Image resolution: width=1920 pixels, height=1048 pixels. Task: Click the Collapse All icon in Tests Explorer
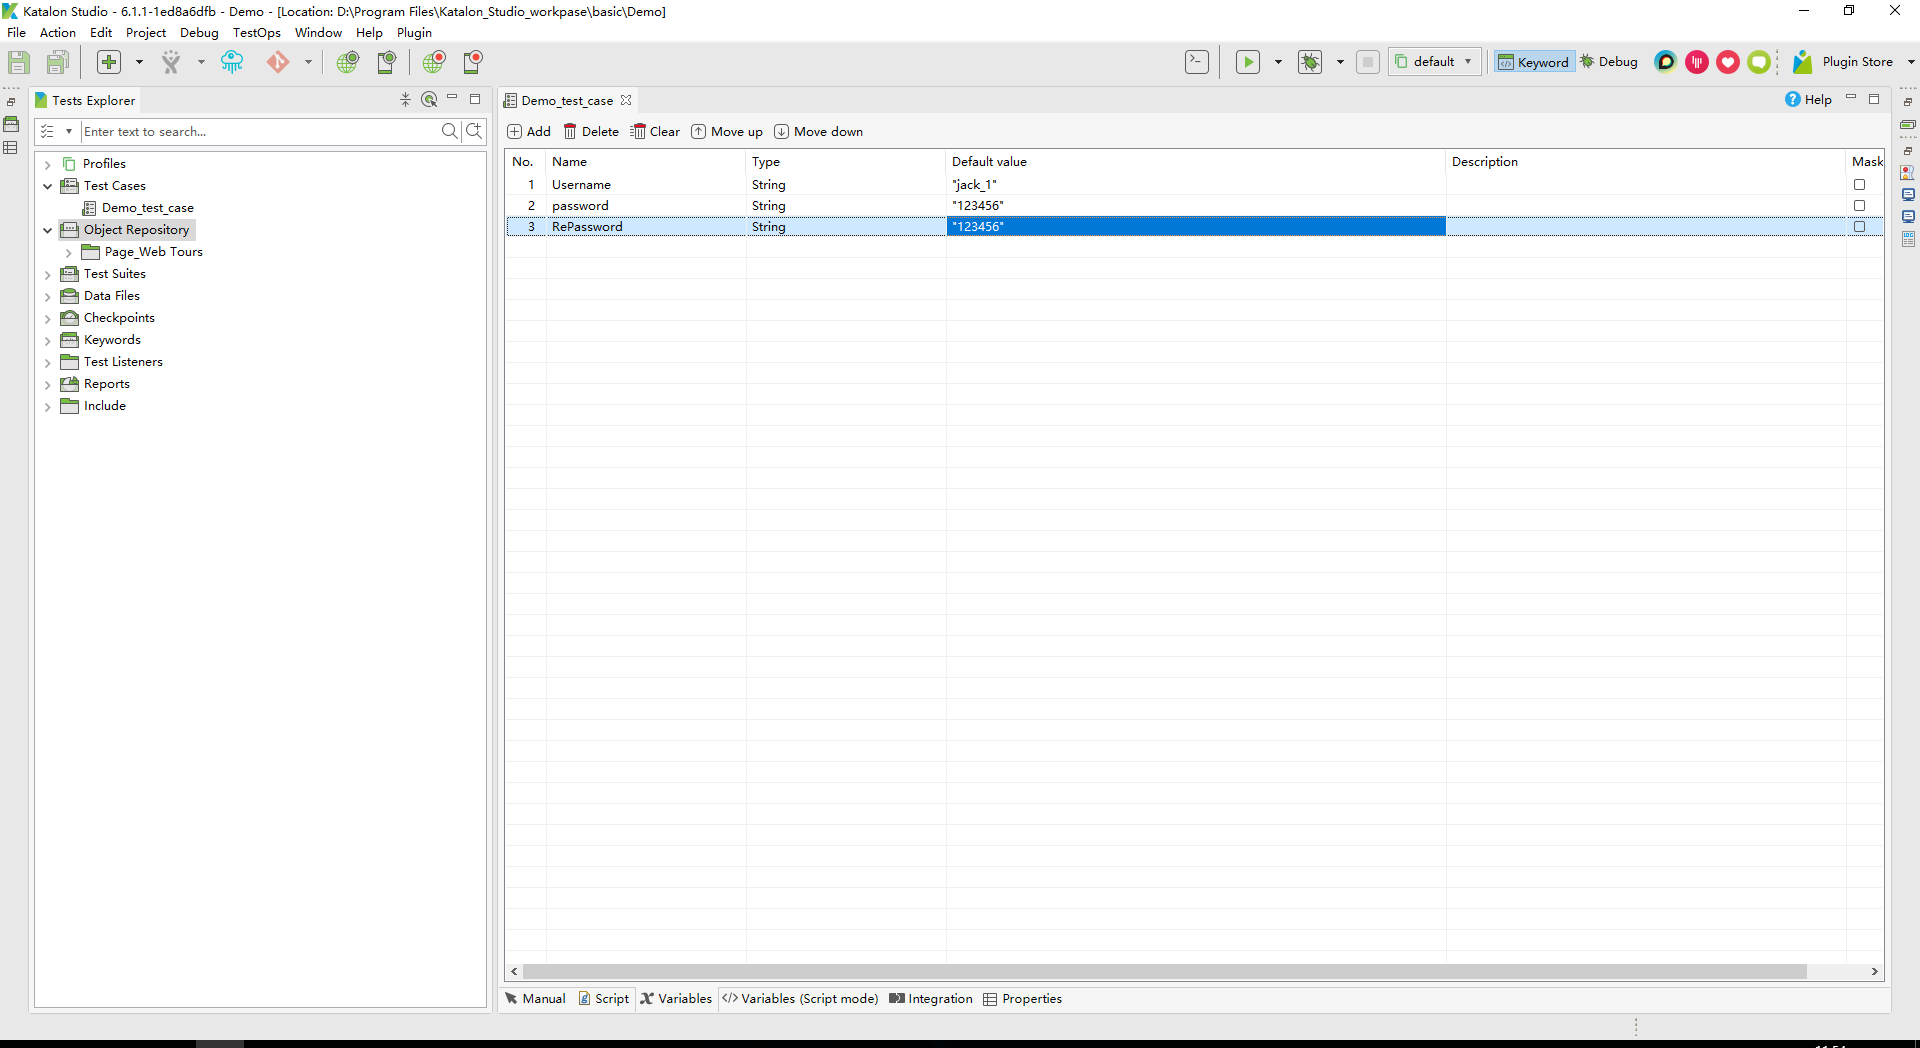click(x=405, y=100)
